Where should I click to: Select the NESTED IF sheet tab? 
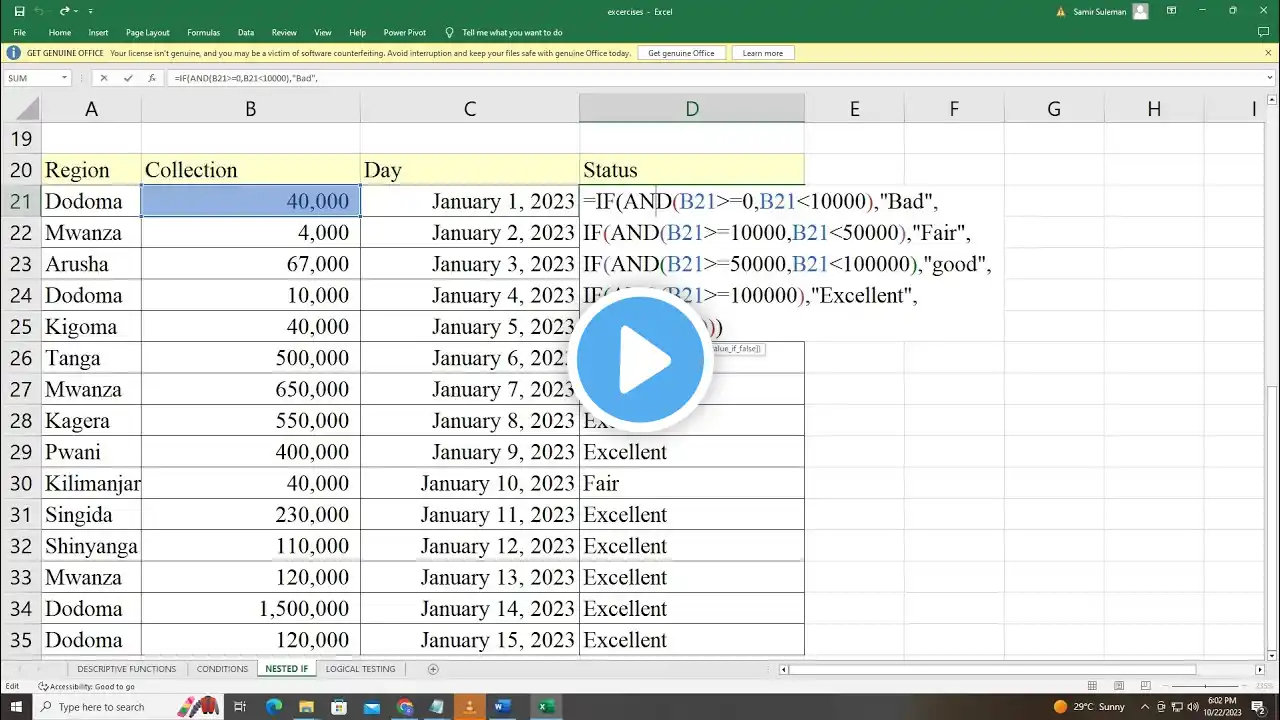[x=287, y=669]
